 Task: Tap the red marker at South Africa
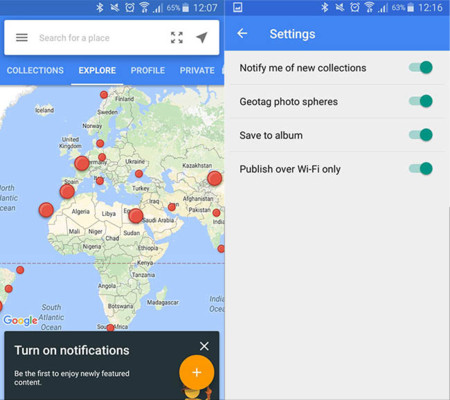(x=110, y=328)
